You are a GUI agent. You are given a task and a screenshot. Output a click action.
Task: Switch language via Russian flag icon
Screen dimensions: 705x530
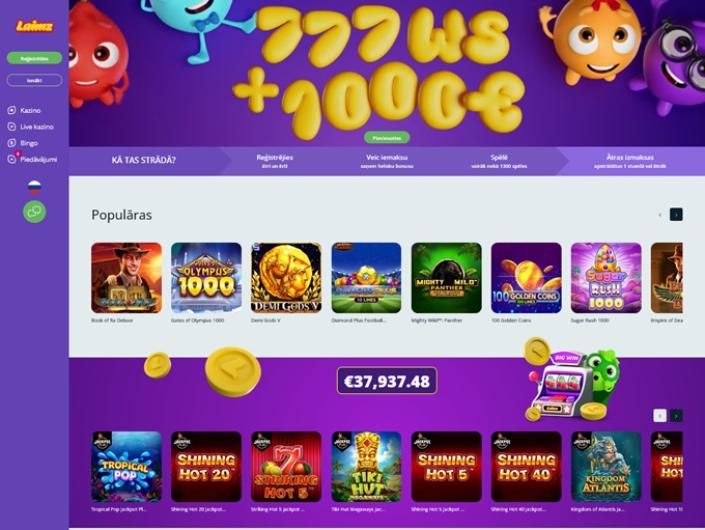pyautogui.click(x=35, y=187)
